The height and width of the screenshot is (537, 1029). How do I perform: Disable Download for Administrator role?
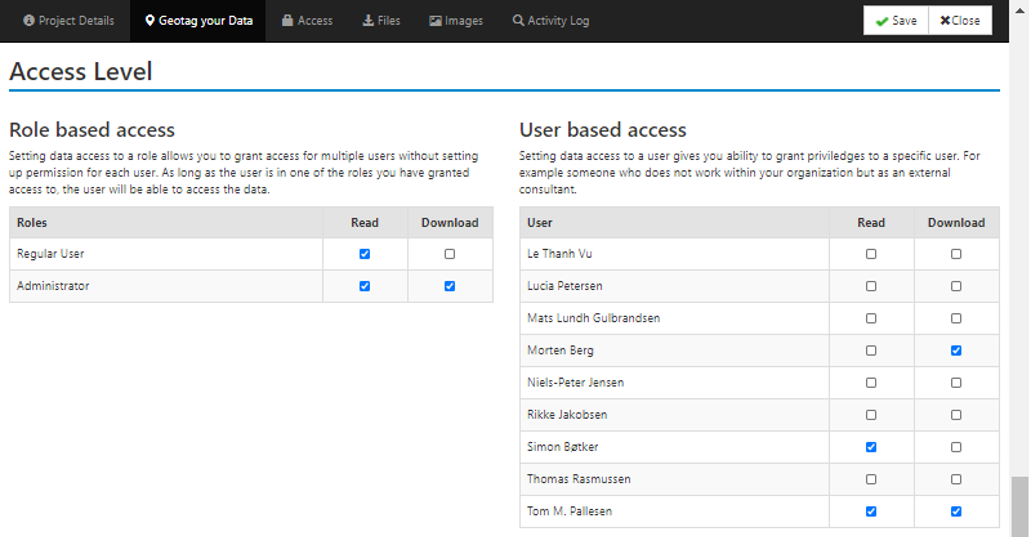pyautogui.click(x=450, y=286)
